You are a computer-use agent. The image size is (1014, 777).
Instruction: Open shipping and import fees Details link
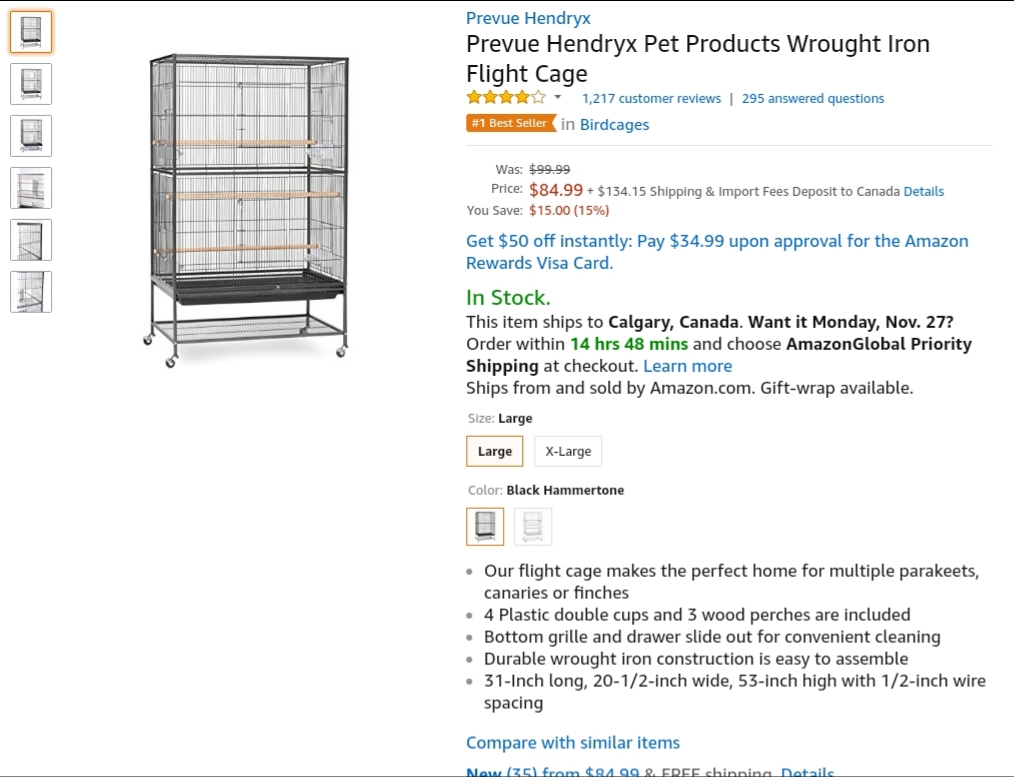pyautogui.click(x=923, y=191)
